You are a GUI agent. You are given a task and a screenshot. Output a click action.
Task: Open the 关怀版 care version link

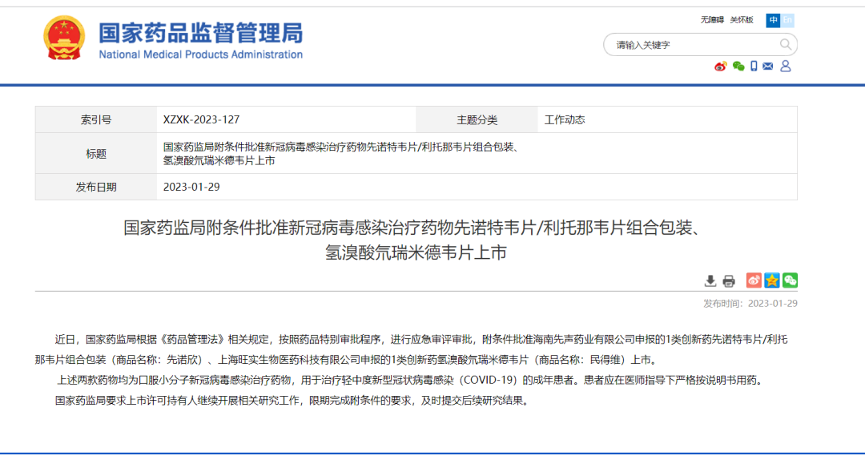click(x=741, y=20)
